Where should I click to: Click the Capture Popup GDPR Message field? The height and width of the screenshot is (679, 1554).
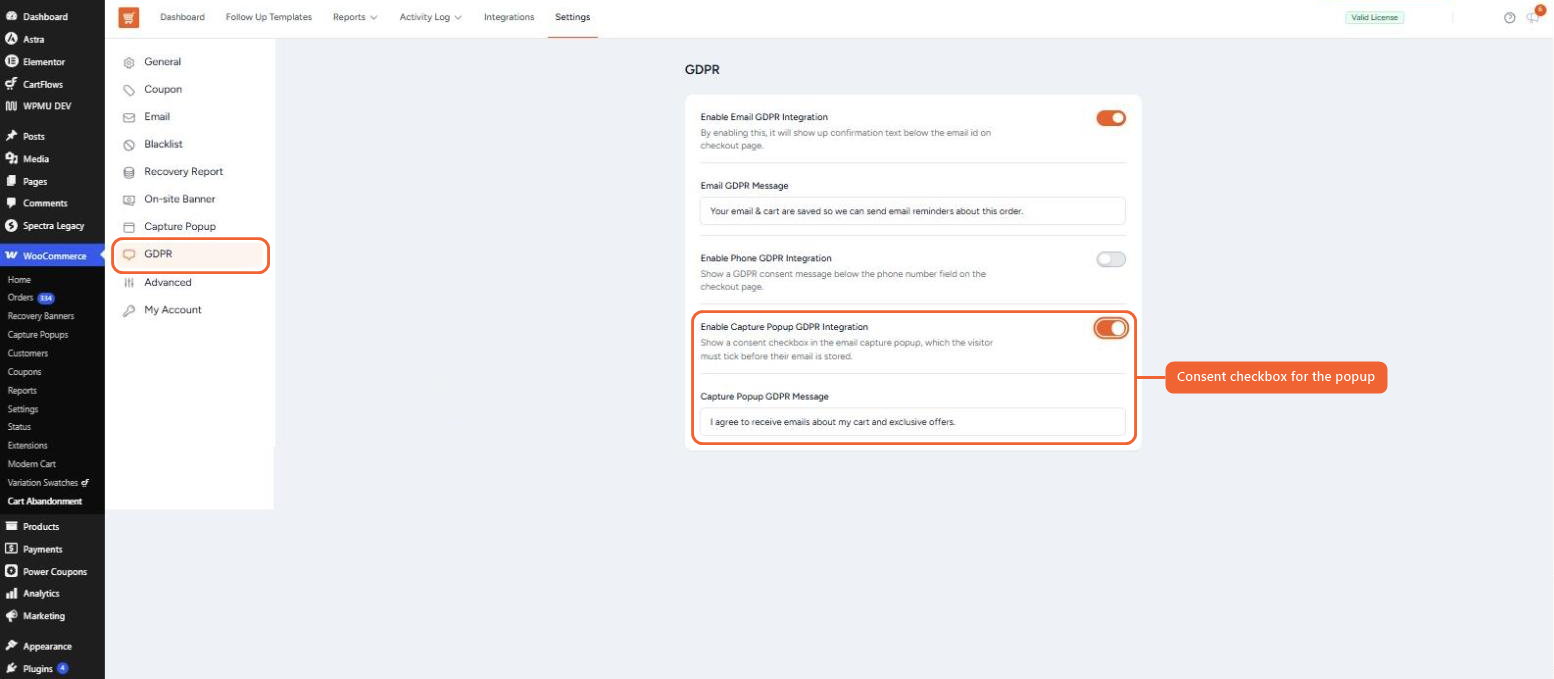click(x=913, y=422)
